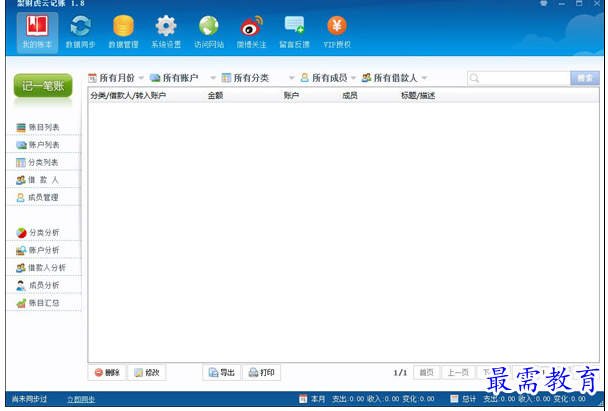Click the search input field
The width and height of the screenshot is (608, 411).
pyautogui.click(x=519, y=78)
